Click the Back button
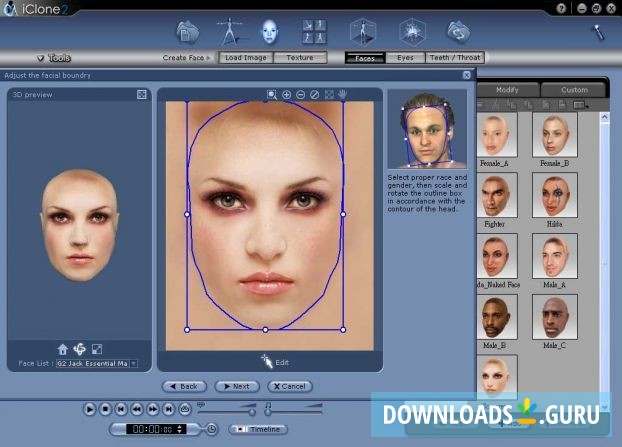 tap(184, 386)
